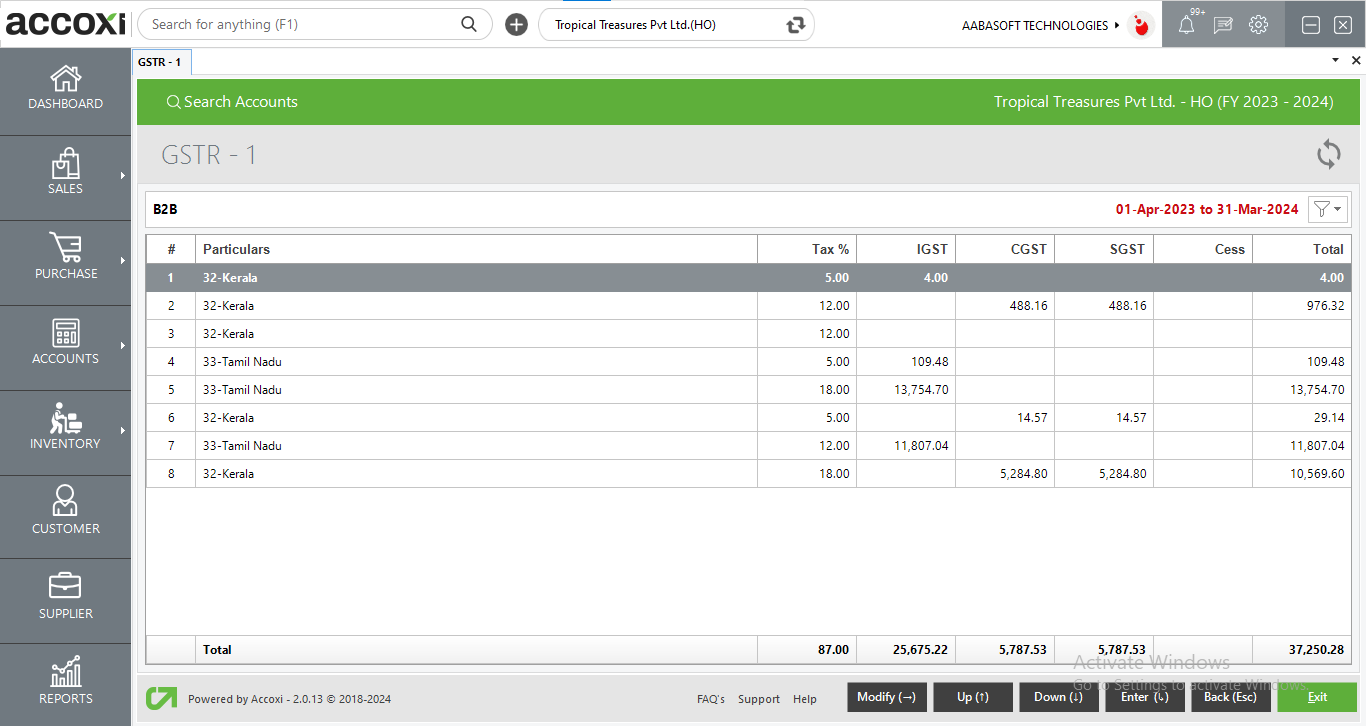This screenshot has width=1366, height=726.
Task: Open the filter dropdown for the date range
Action: 1328,209
